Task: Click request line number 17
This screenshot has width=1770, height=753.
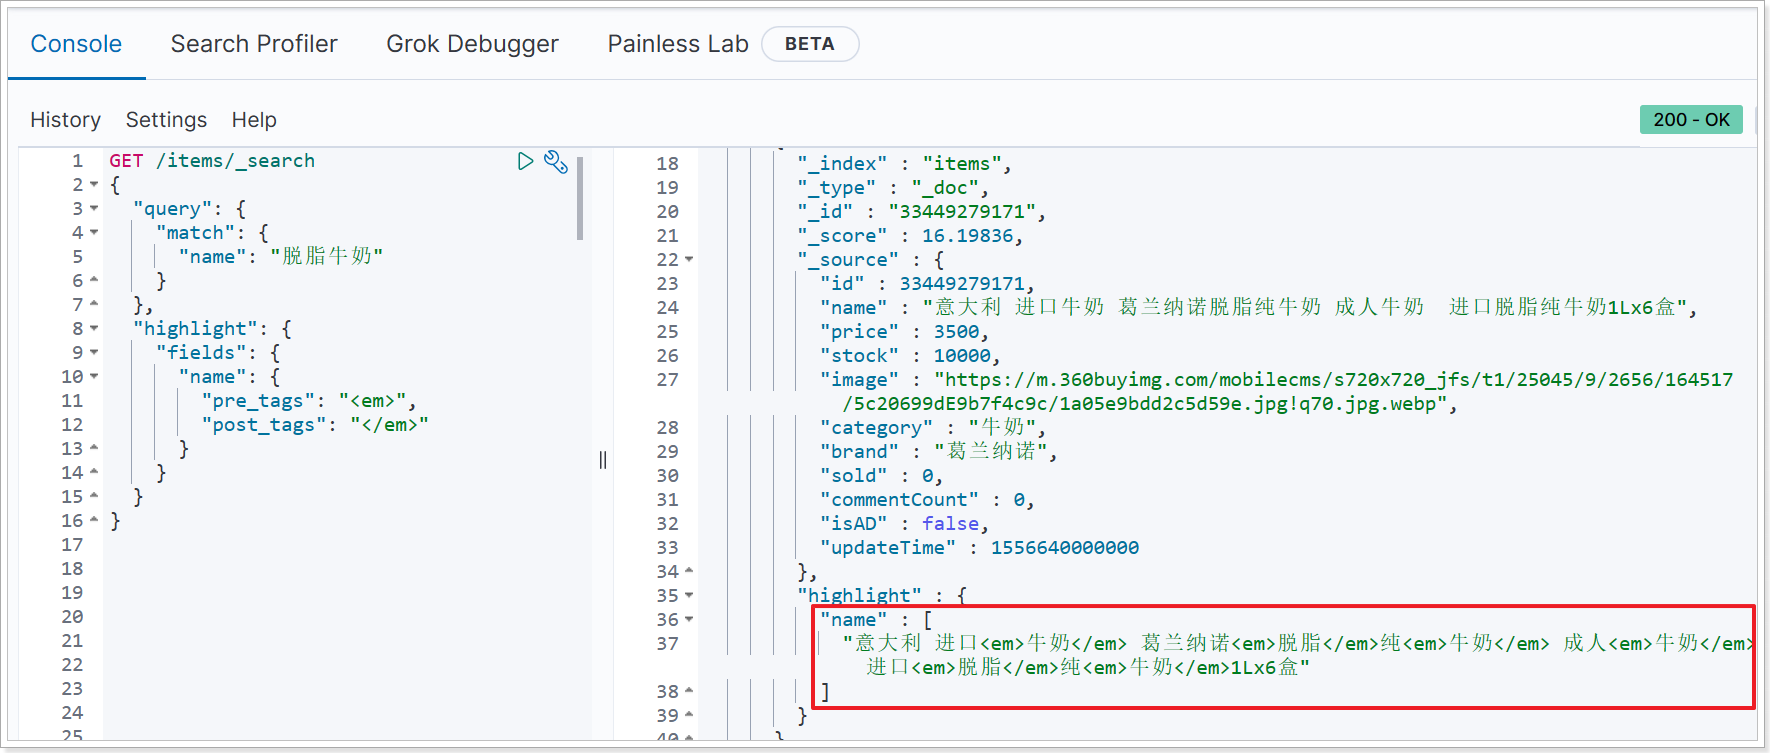Action: pyautogui.click(x=72, y=545)
